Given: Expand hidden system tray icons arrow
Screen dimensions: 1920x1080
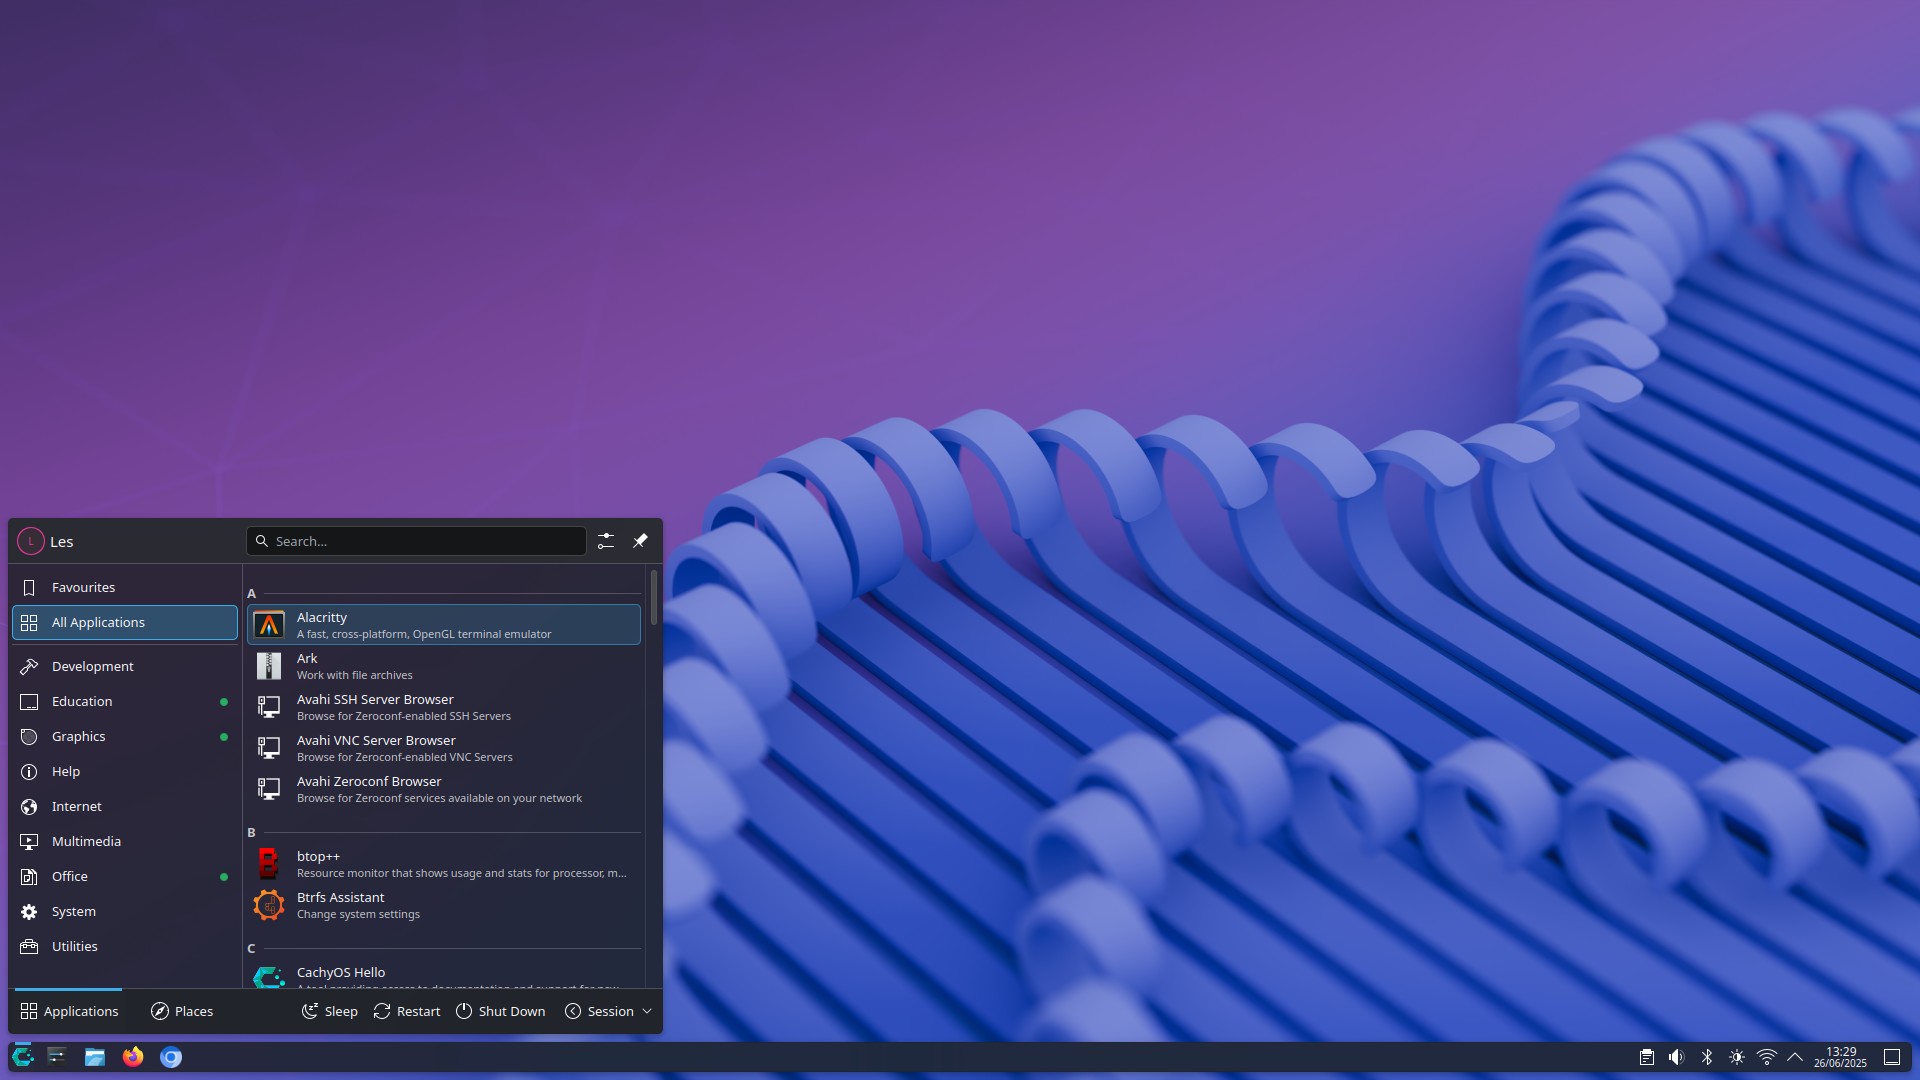Looking at the screenshot, I should pos(1795,1057).
